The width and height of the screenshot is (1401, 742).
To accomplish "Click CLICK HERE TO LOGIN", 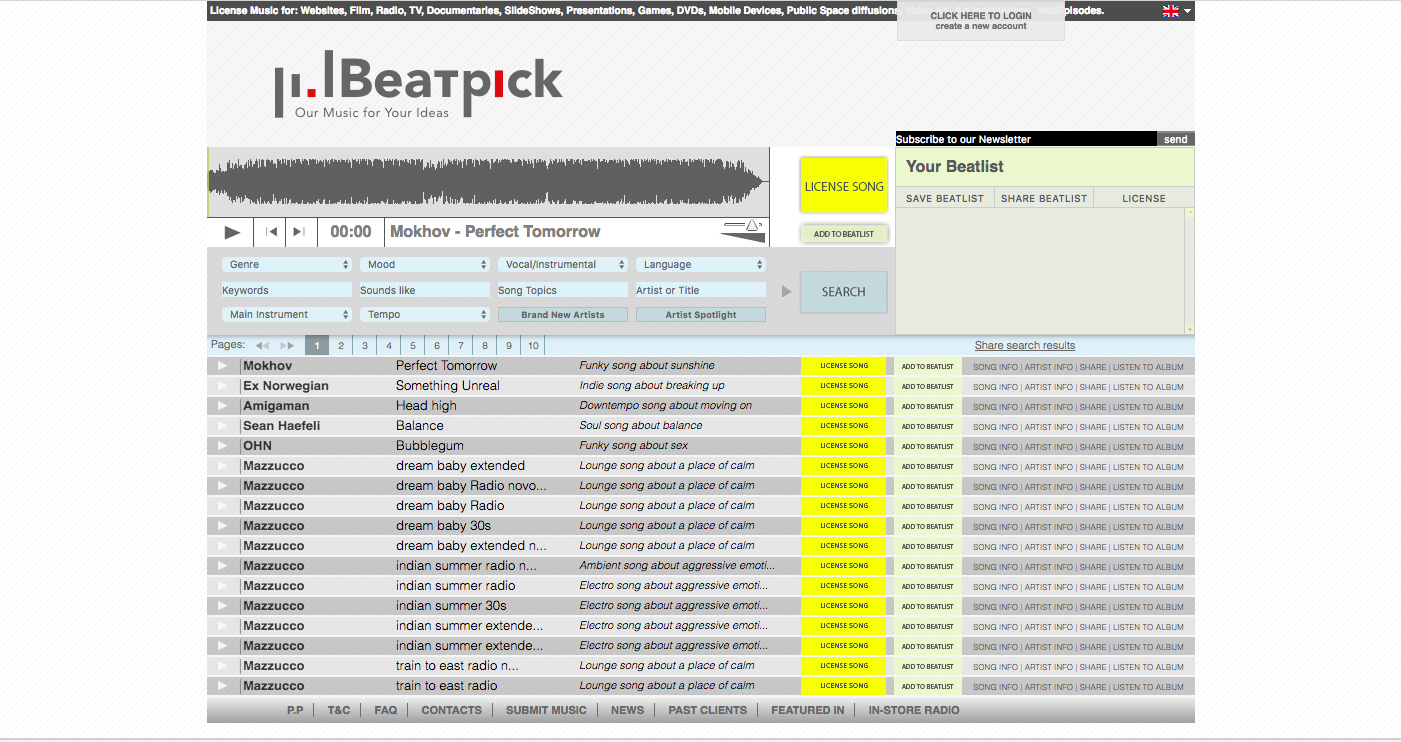I will [981, 16].
